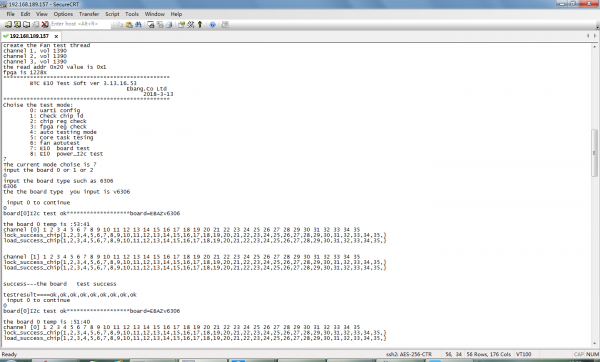Click the red Disconnect icon

pos(45,24)
